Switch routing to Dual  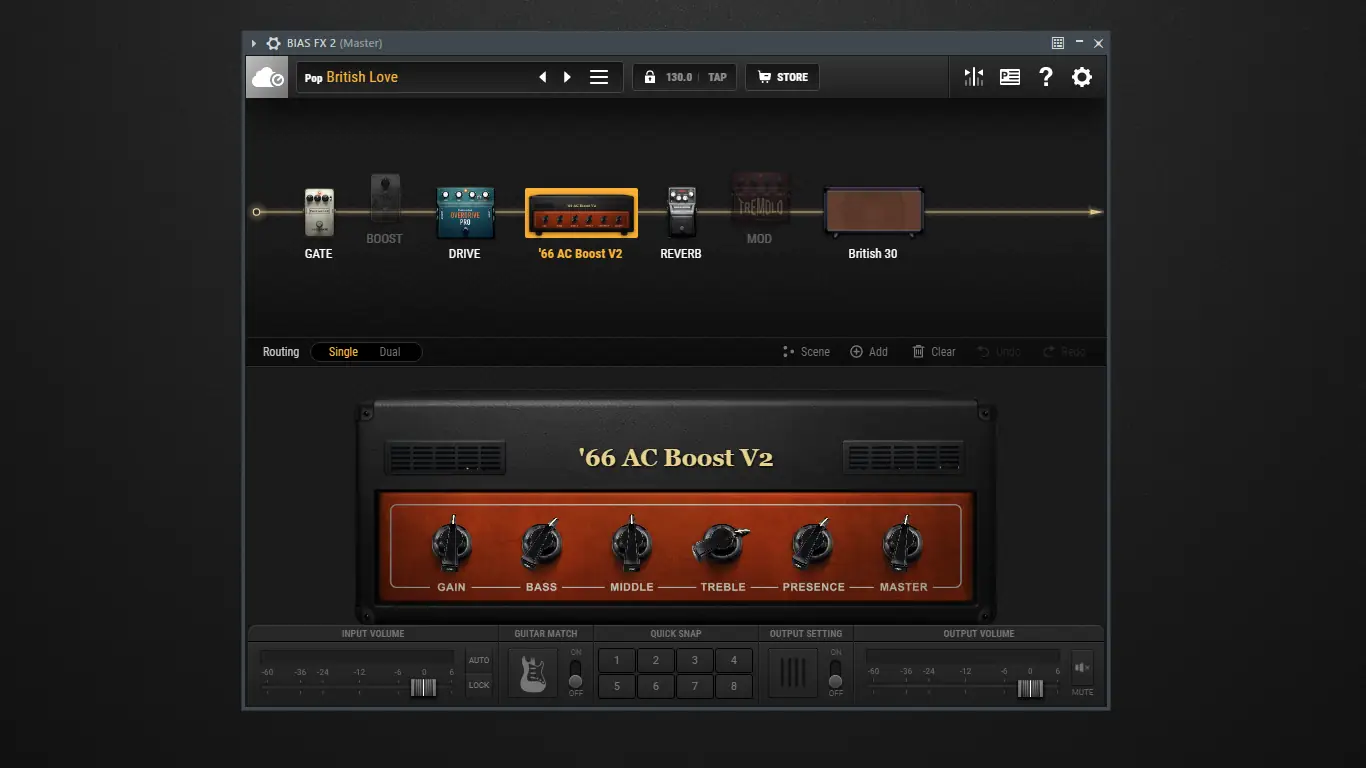(x=390, y=352)
